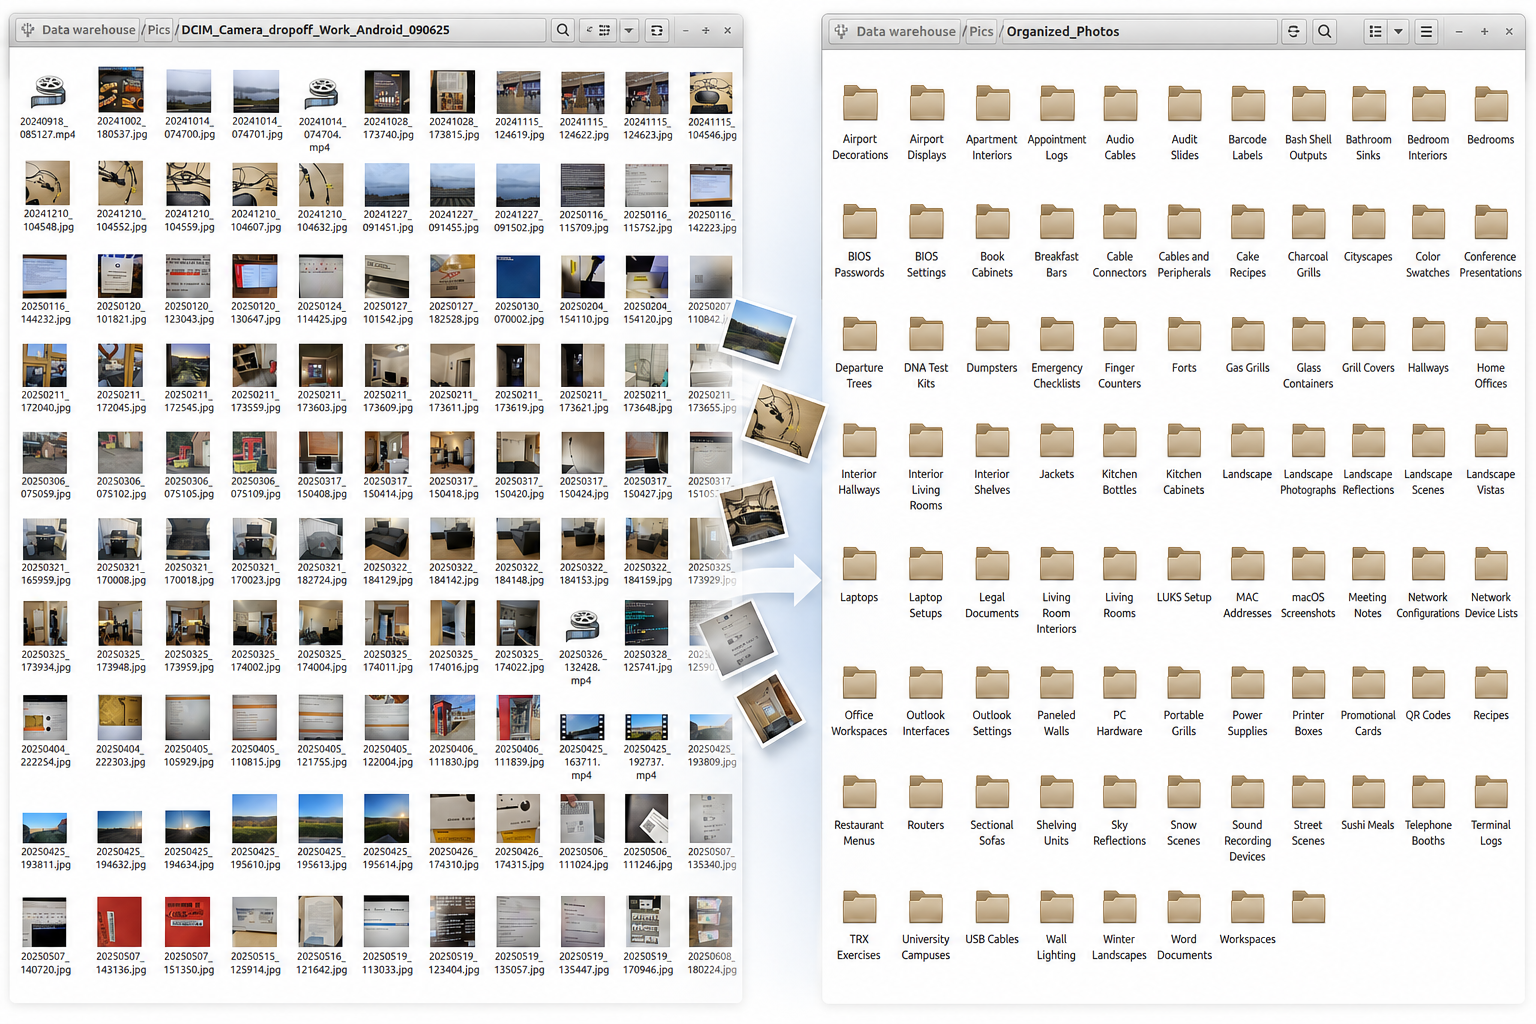Click the Organized_Photos path segment
The image size is (1536, 1024).
[1063, 31]
